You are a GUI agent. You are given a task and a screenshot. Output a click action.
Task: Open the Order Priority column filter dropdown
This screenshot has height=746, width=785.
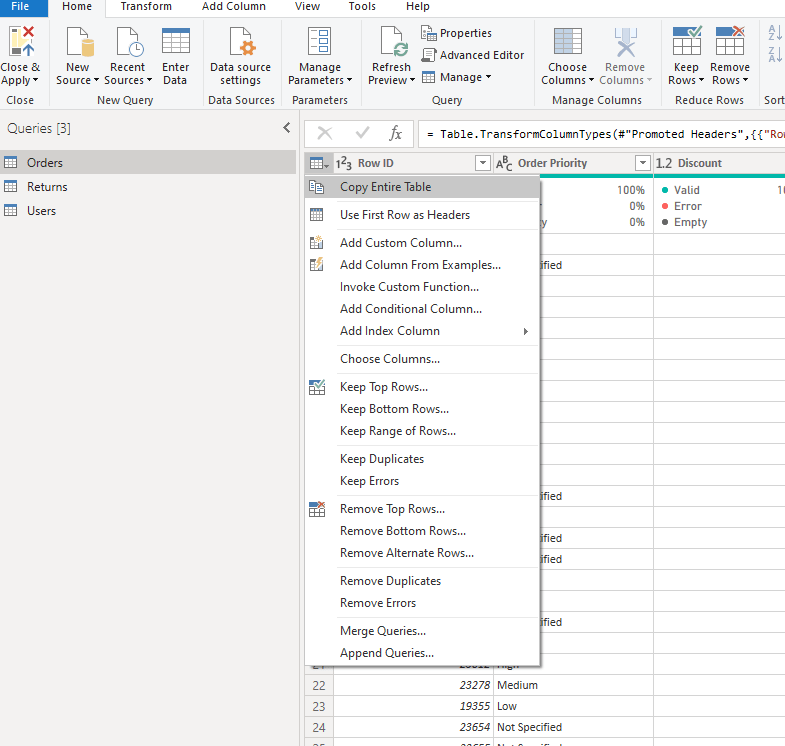click(643, 163)
